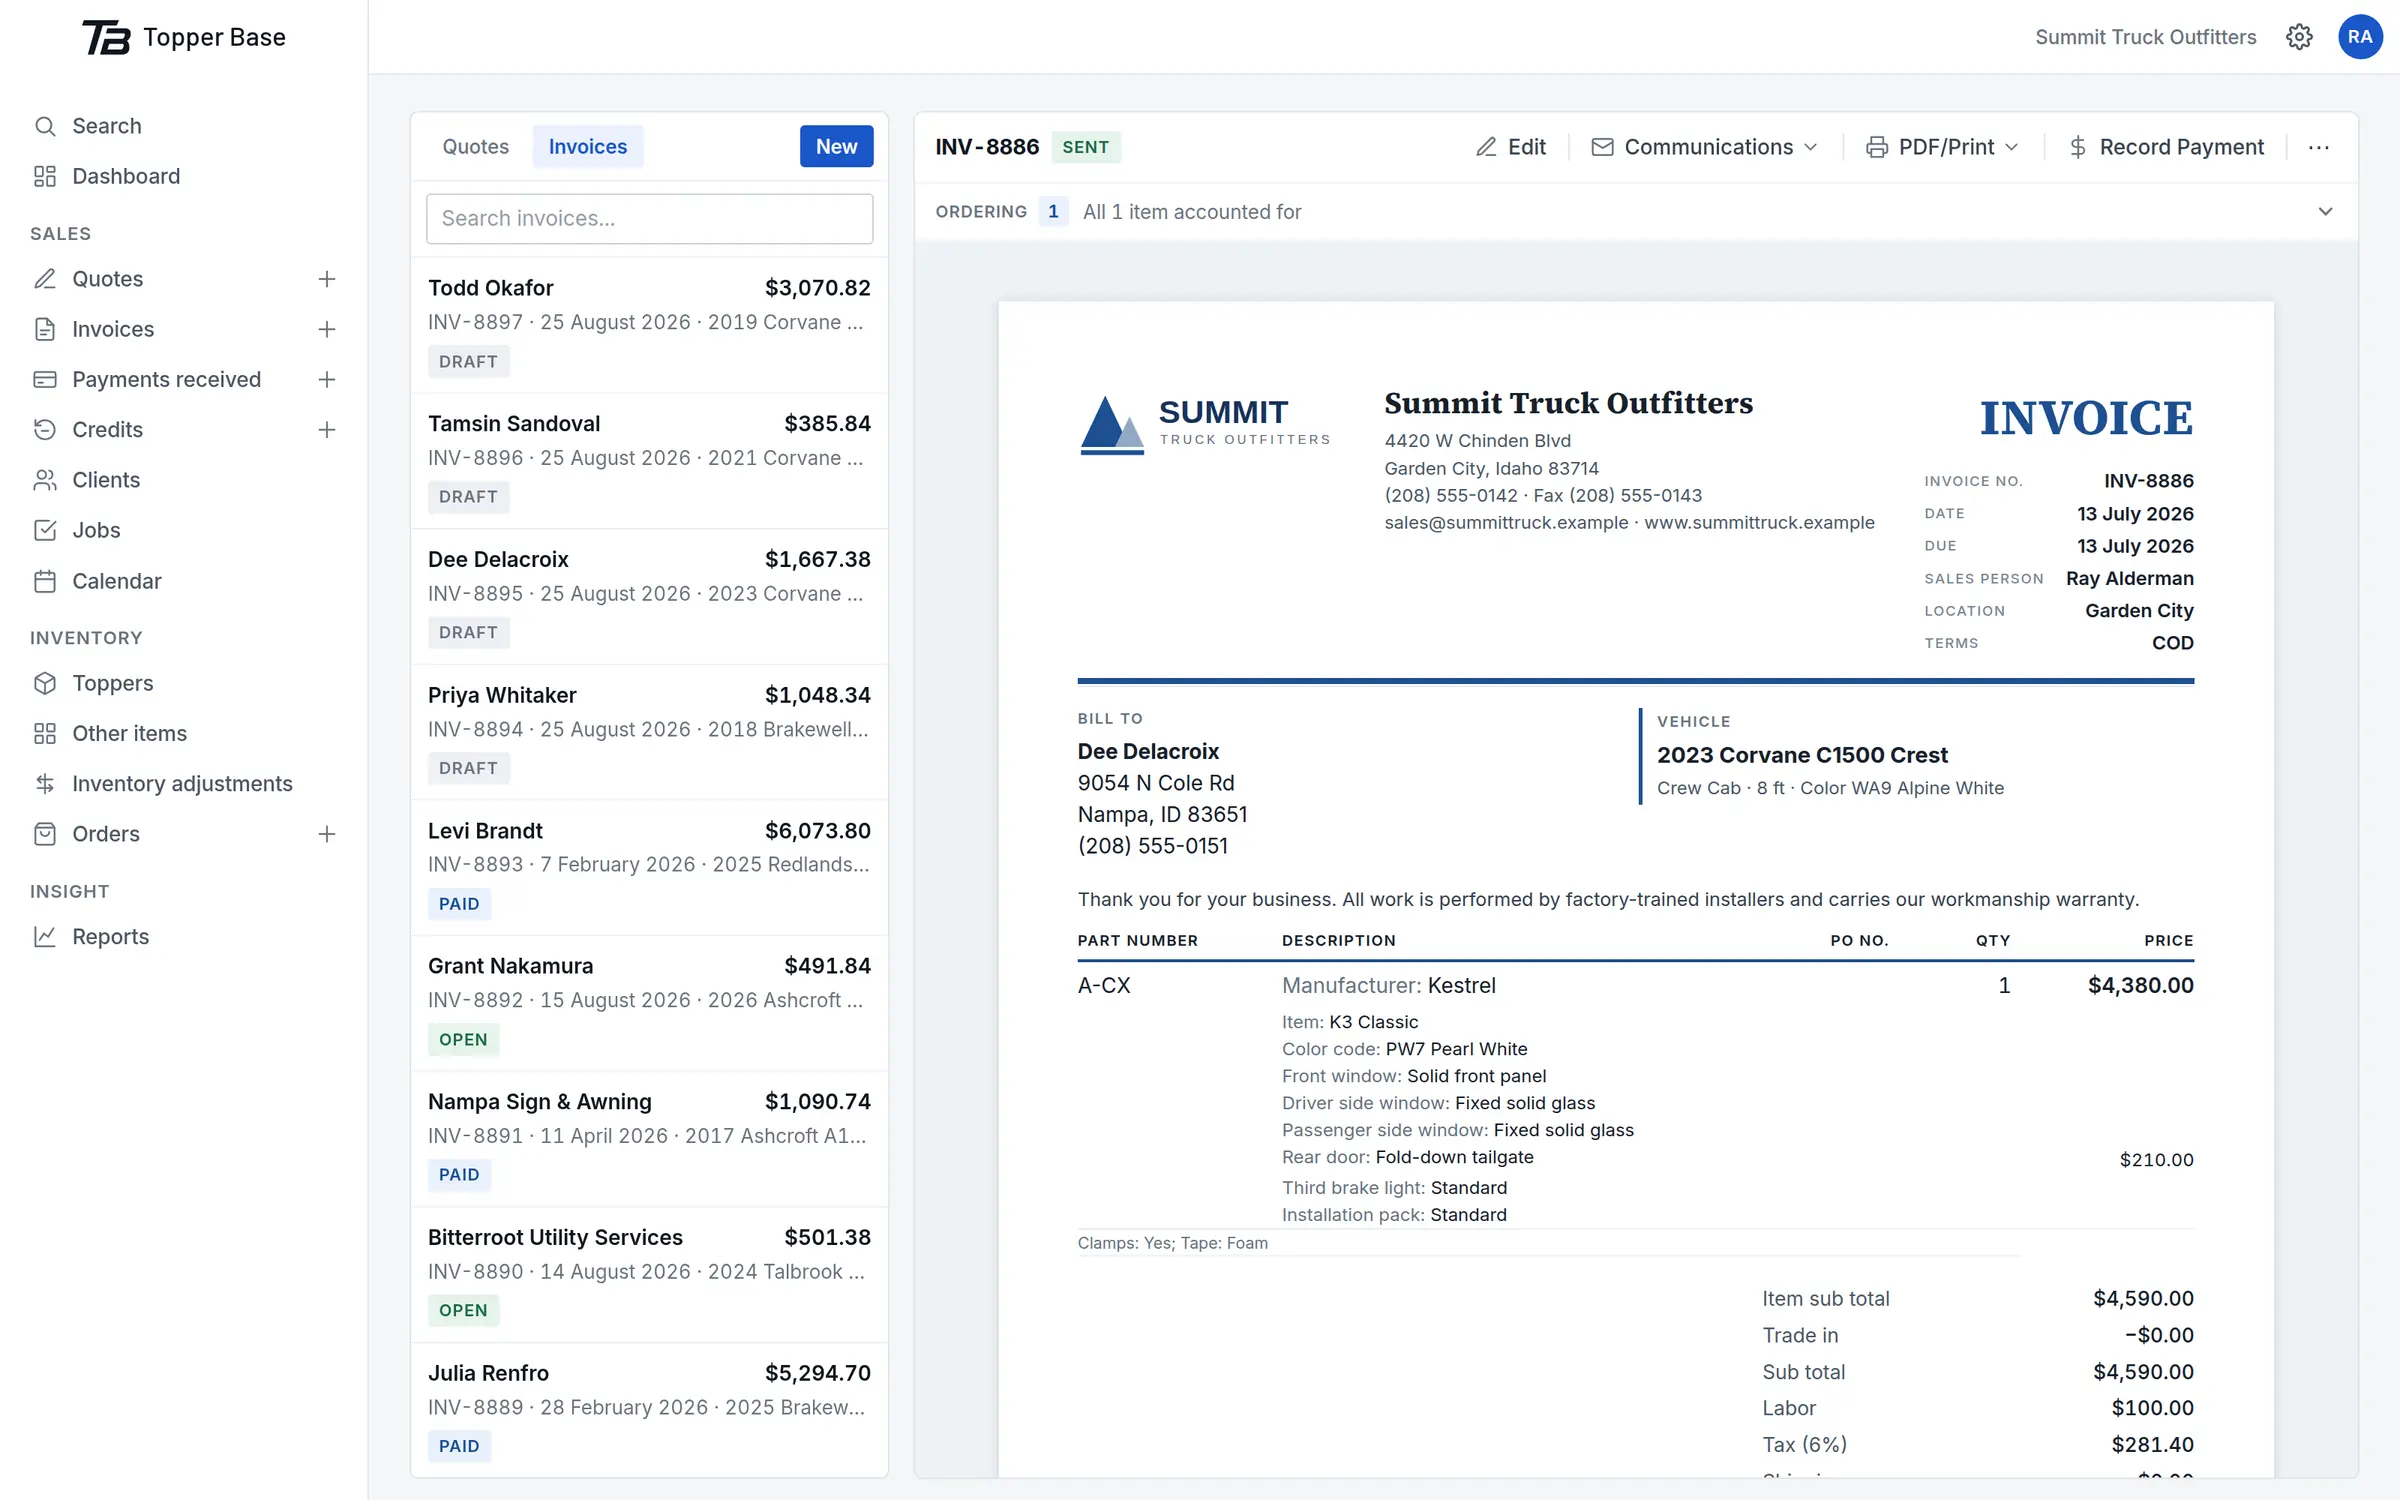Click the Invoices document icon in sidebar
Image resolution: width=2400 pixels, height=1500 pixels.
click(45, 329)
